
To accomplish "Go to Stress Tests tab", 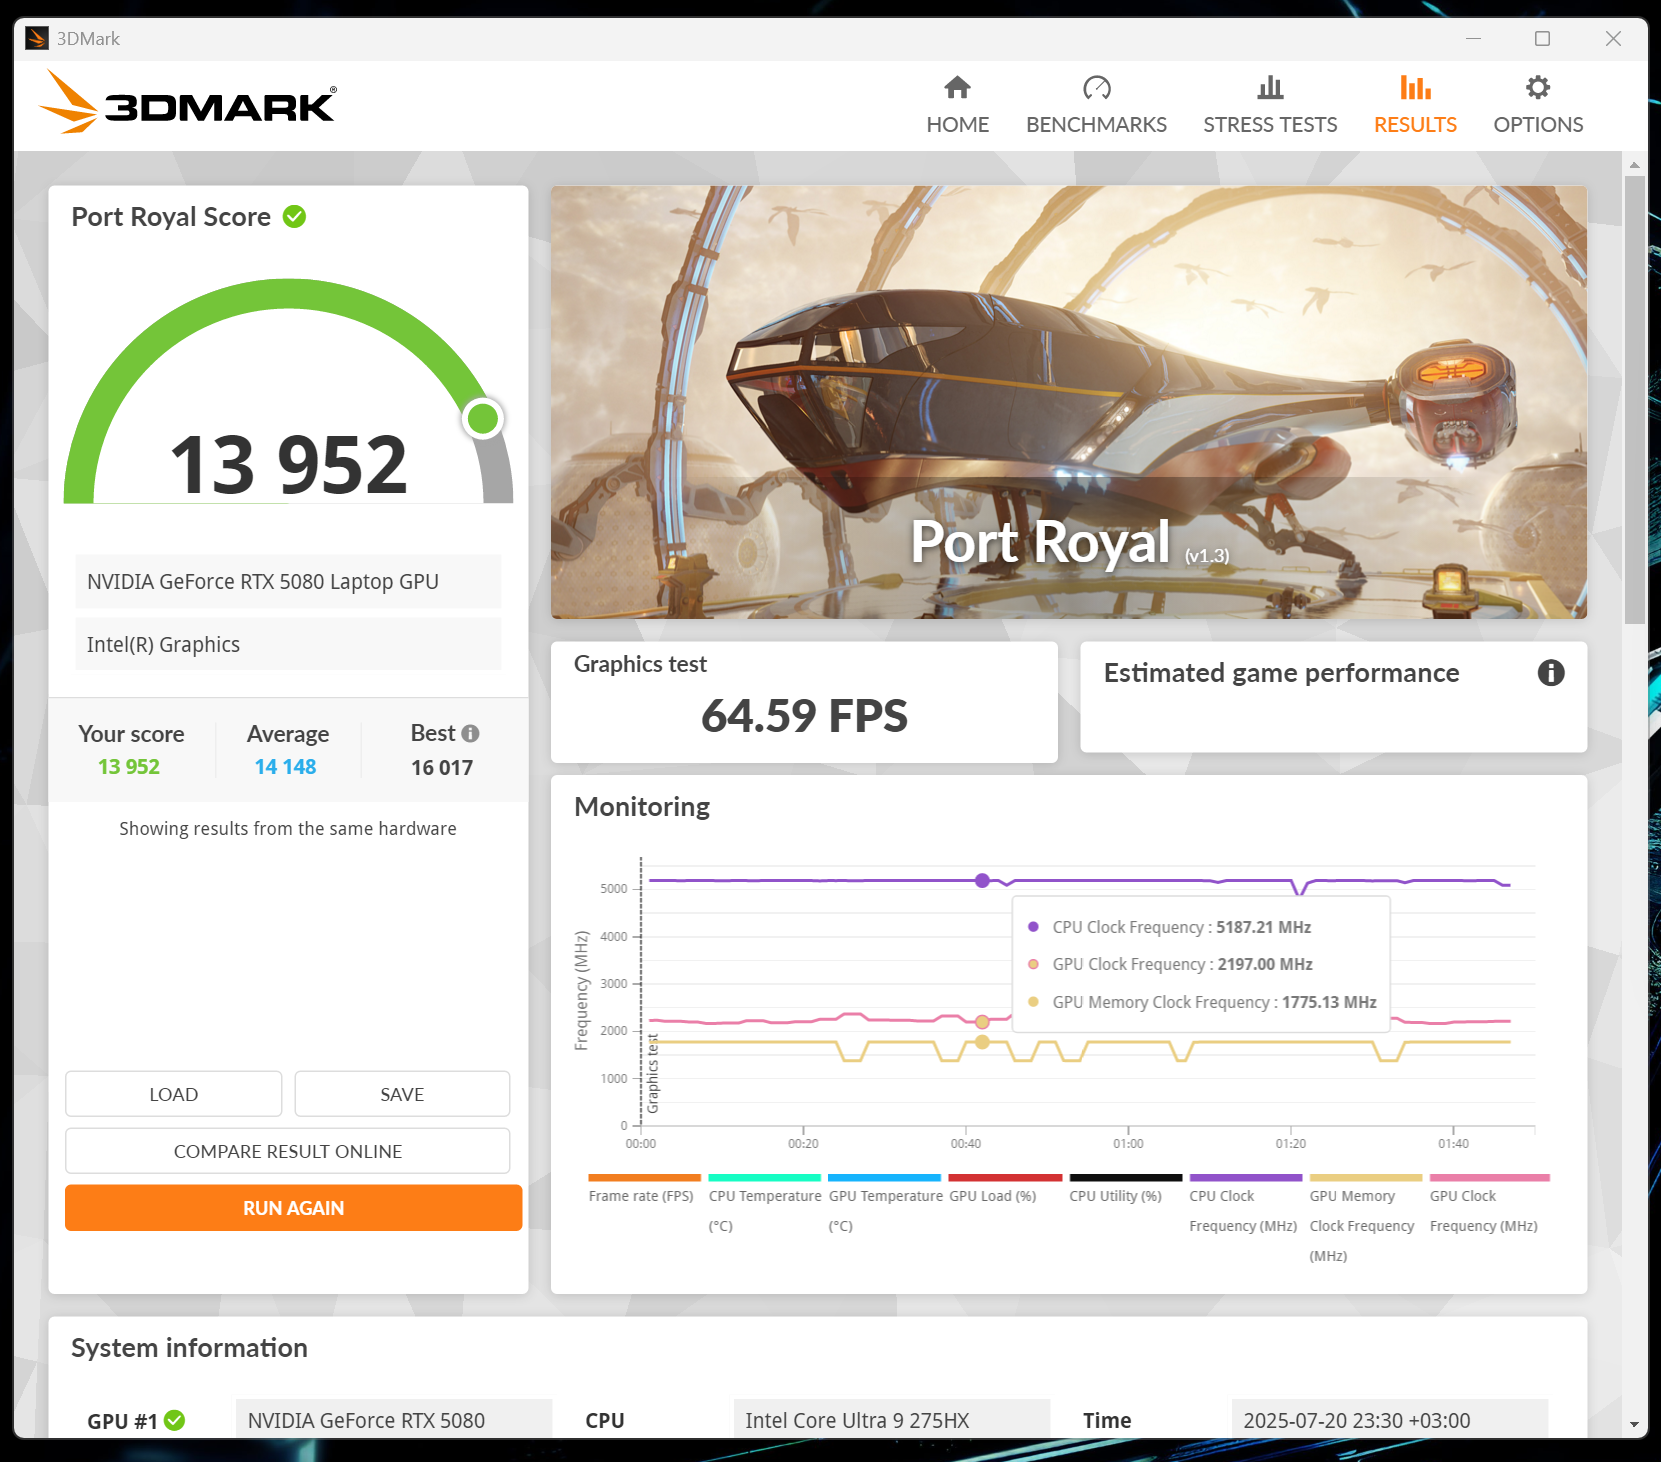I will [x=1270, y=105].
